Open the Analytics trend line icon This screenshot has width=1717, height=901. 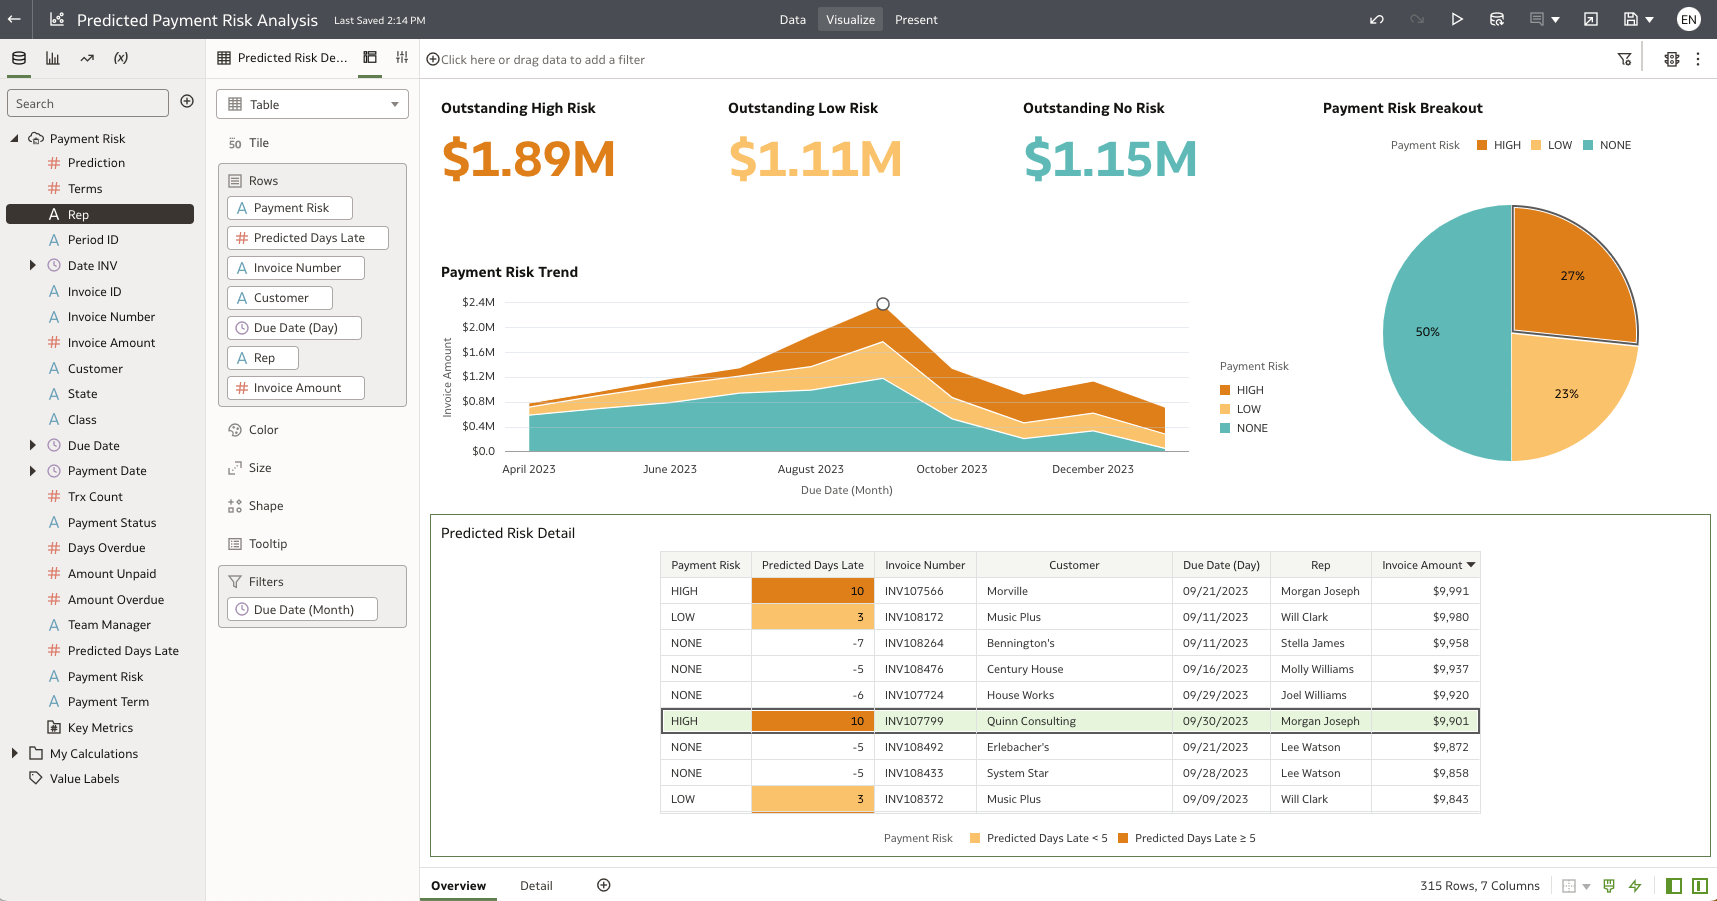[x=87, y=58]
